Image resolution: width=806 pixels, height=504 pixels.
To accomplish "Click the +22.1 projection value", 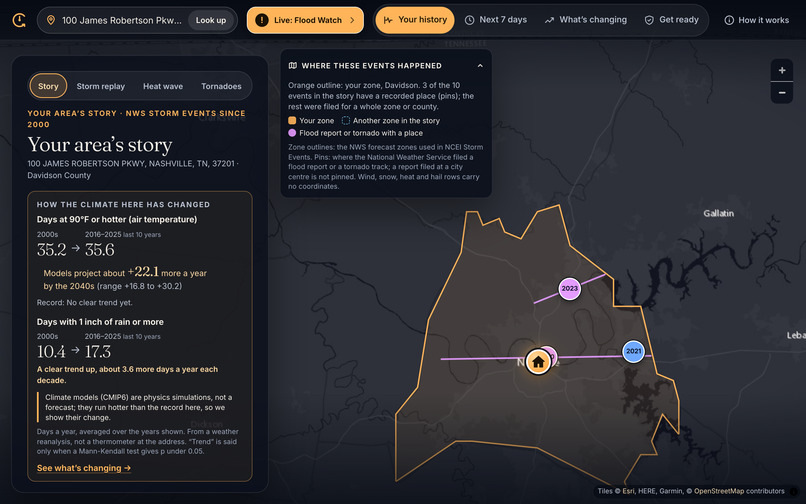I will pos(143,272).
